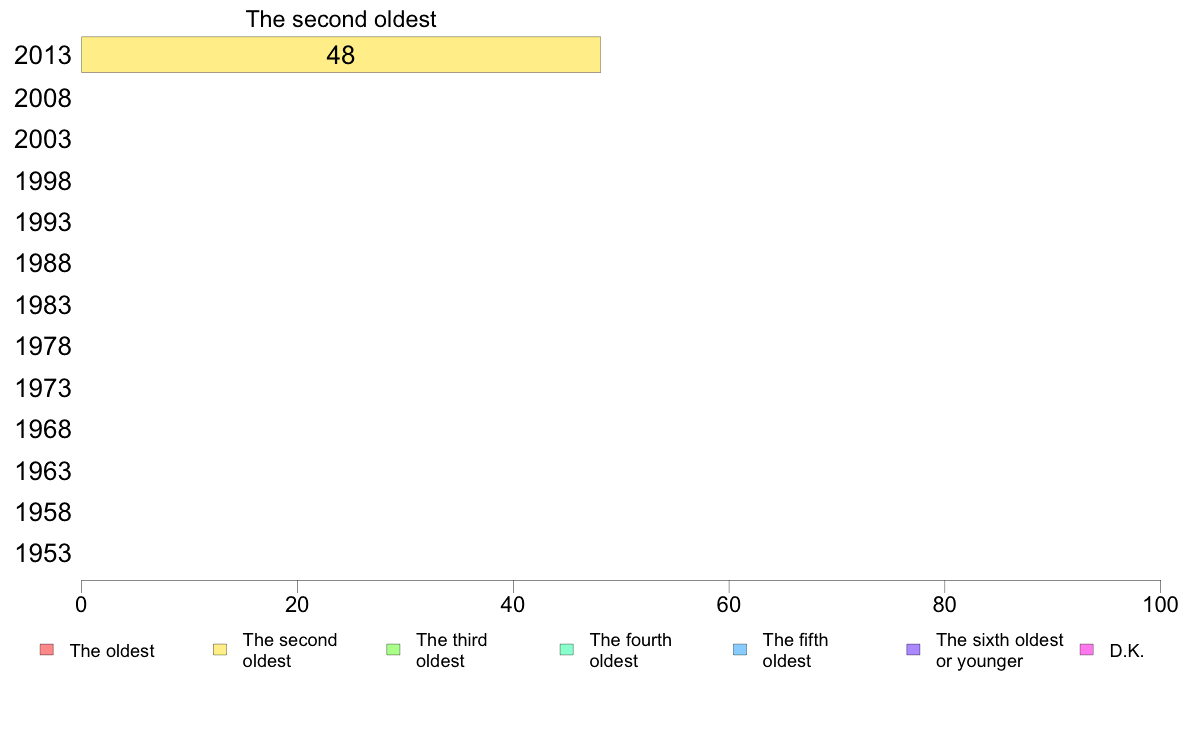The height and width of the screenshot is (736, 1188).
Task: Click the 'The fifth oldest' legend text
Action: pyautogui.click(x=796, y=650)
